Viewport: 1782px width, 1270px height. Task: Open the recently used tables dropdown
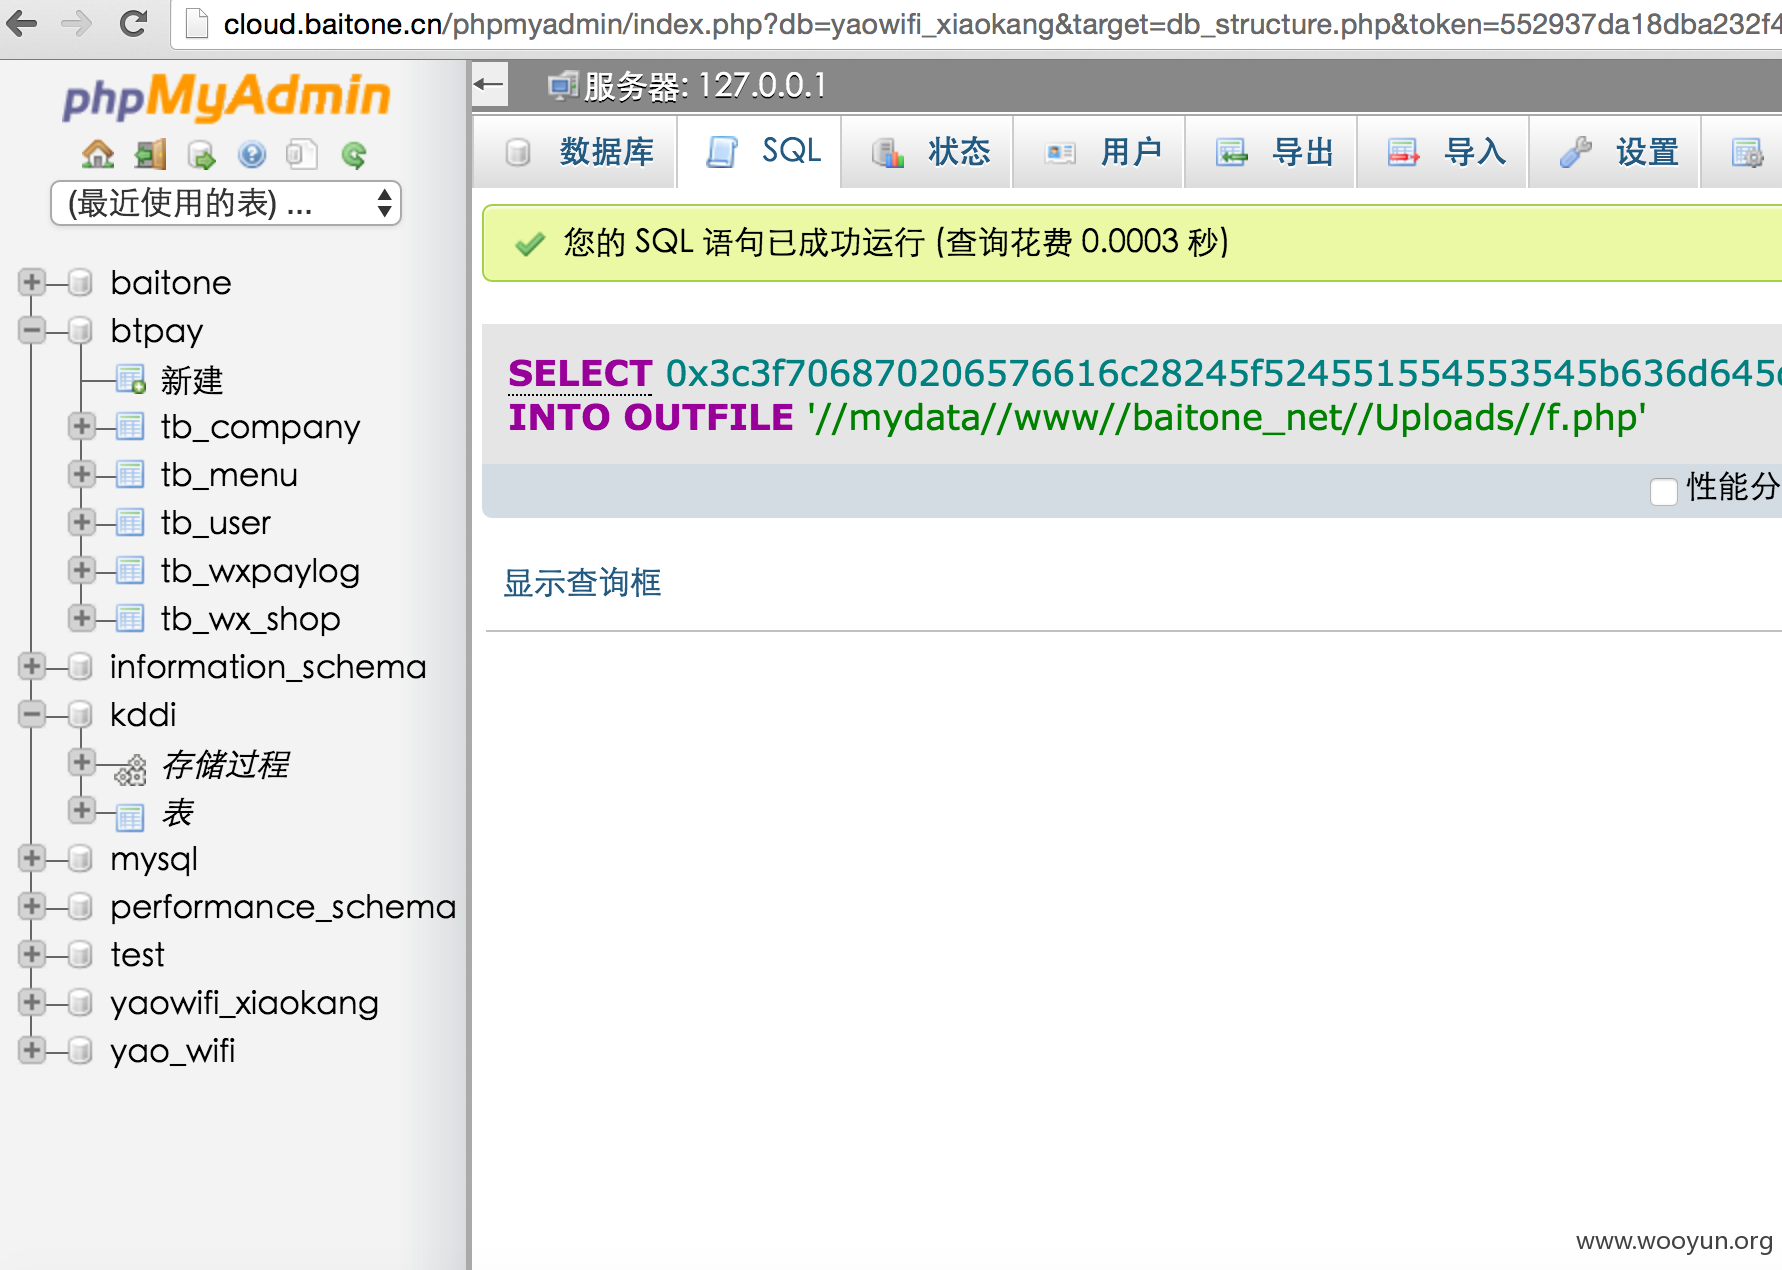[x=226, y=203]
